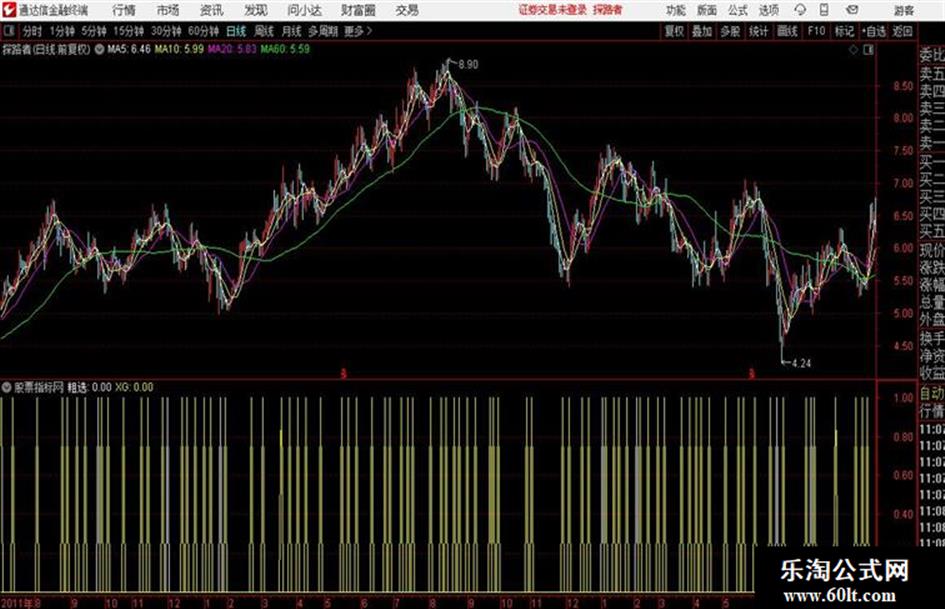The image size is (945, 609).
Task: Switch to the 15分钟 period
Action: [x=129, y=31]
